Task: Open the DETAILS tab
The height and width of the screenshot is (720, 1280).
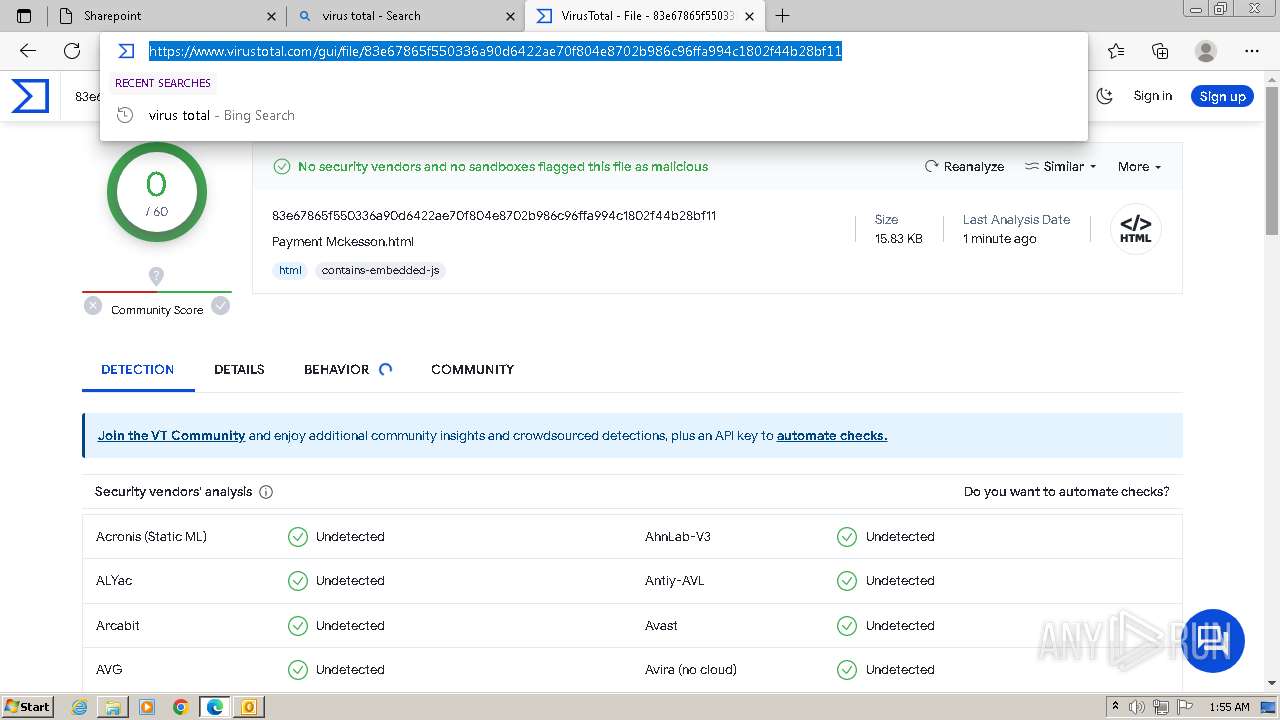Action: click(239, 369)
